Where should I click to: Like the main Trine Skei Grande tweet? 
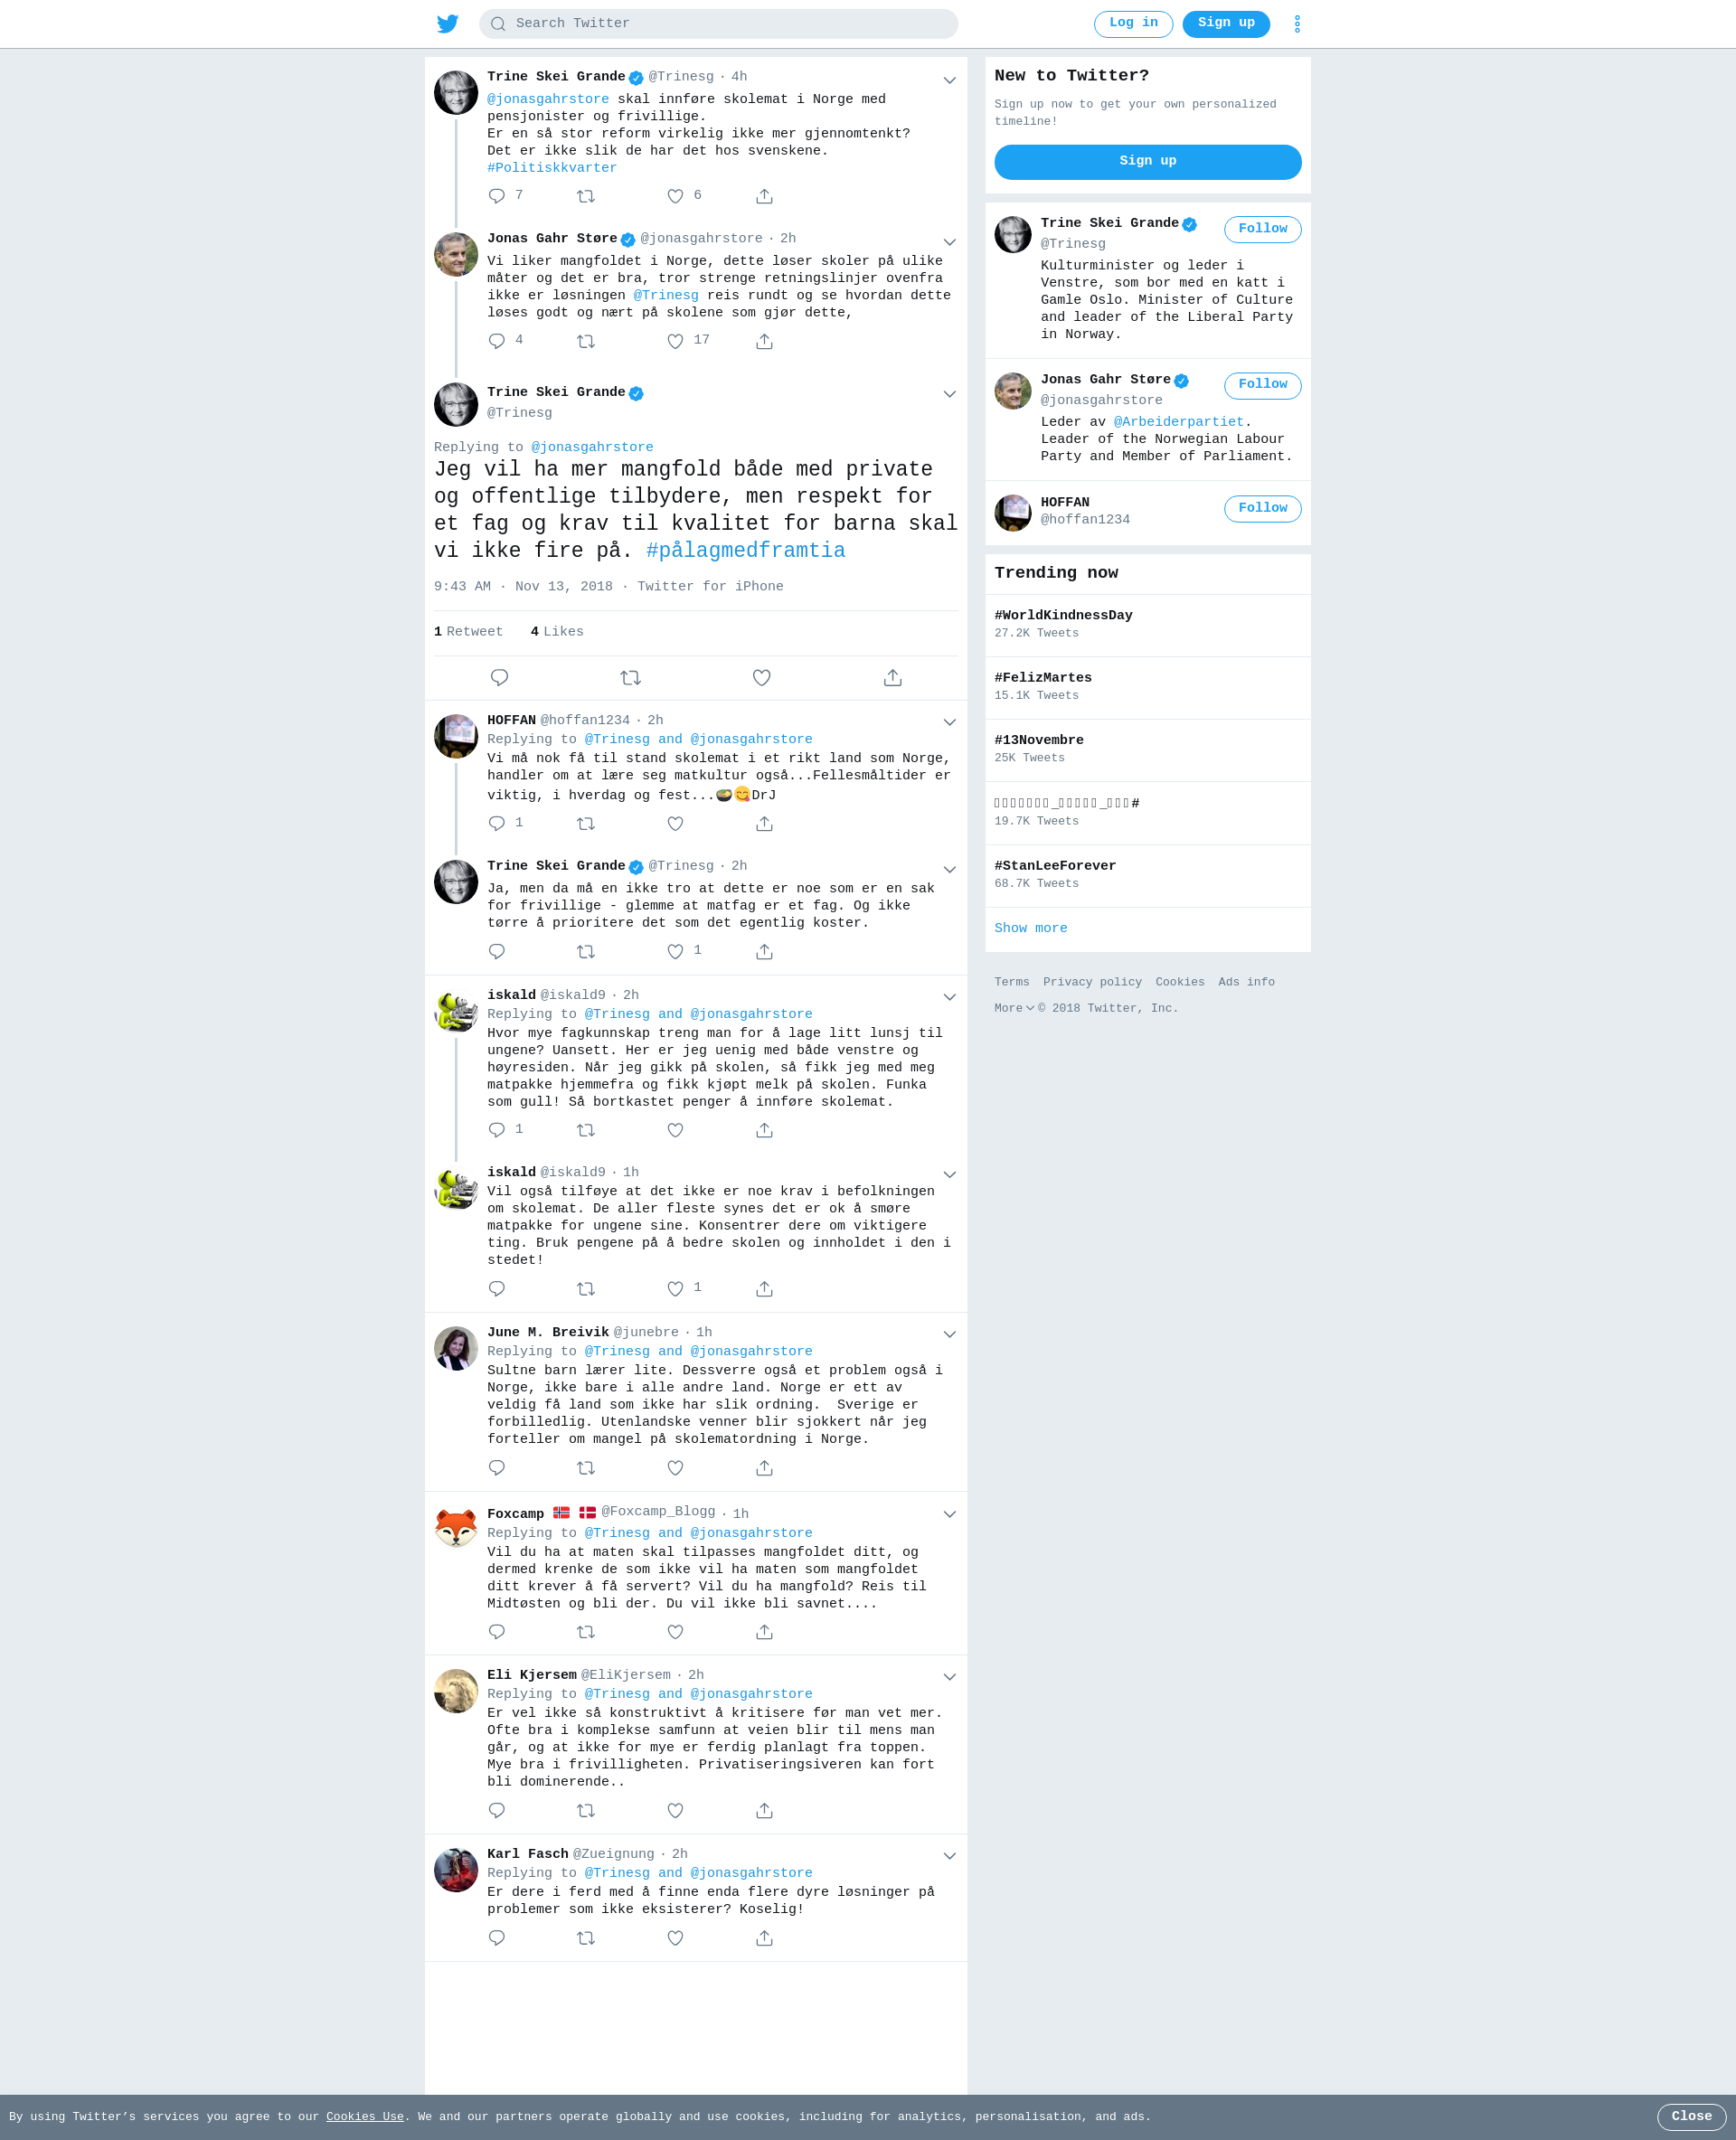[762, 678]
